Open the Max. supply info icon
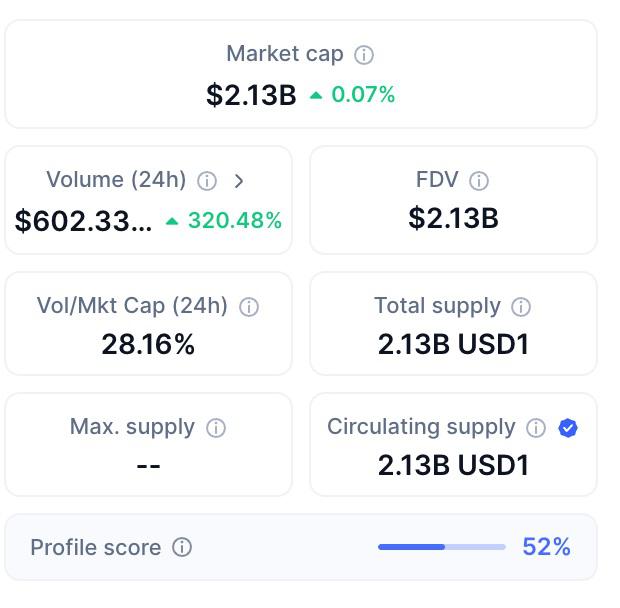This screenshot has width=620, height=608. [216, 428]
